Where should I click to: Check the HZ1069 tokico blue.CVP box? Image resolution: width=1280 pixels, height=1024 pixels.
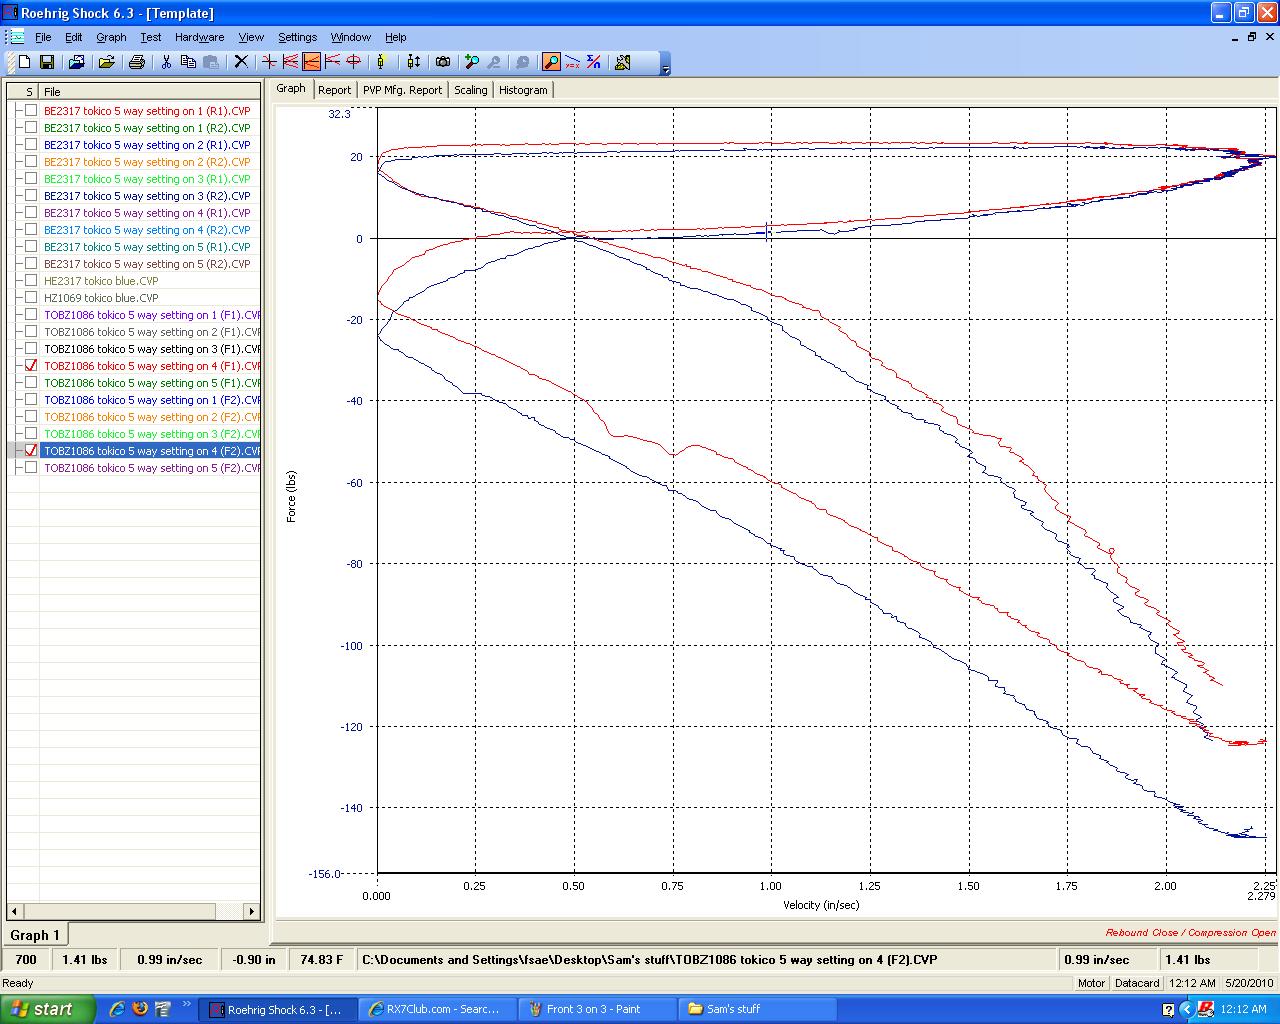31,298
